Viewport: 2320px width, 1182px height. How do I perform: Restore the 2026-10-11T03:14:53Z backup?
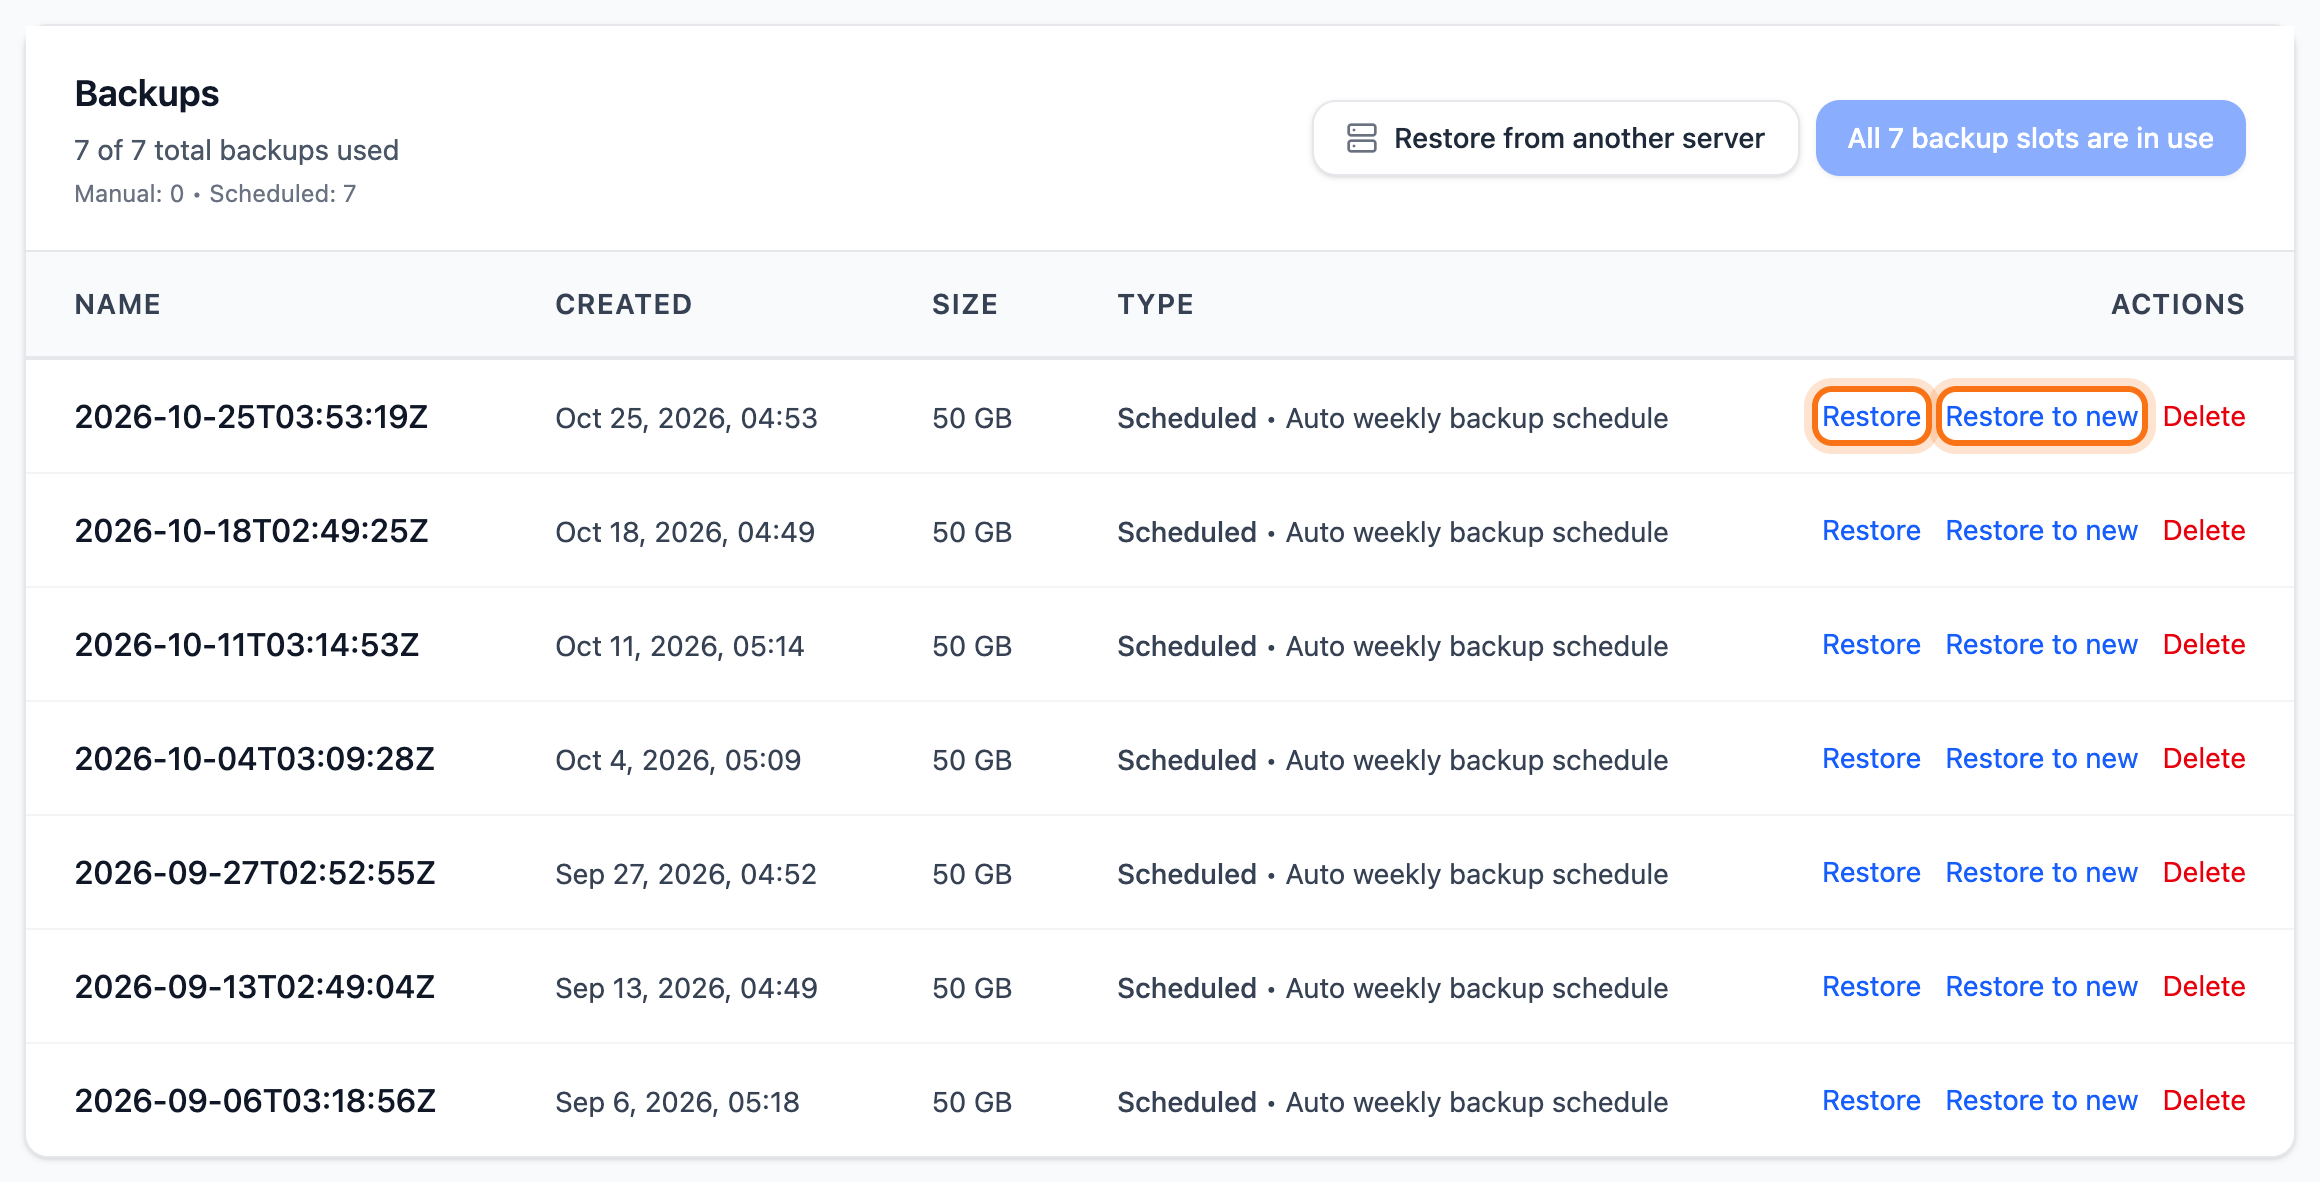[1871, 645]
